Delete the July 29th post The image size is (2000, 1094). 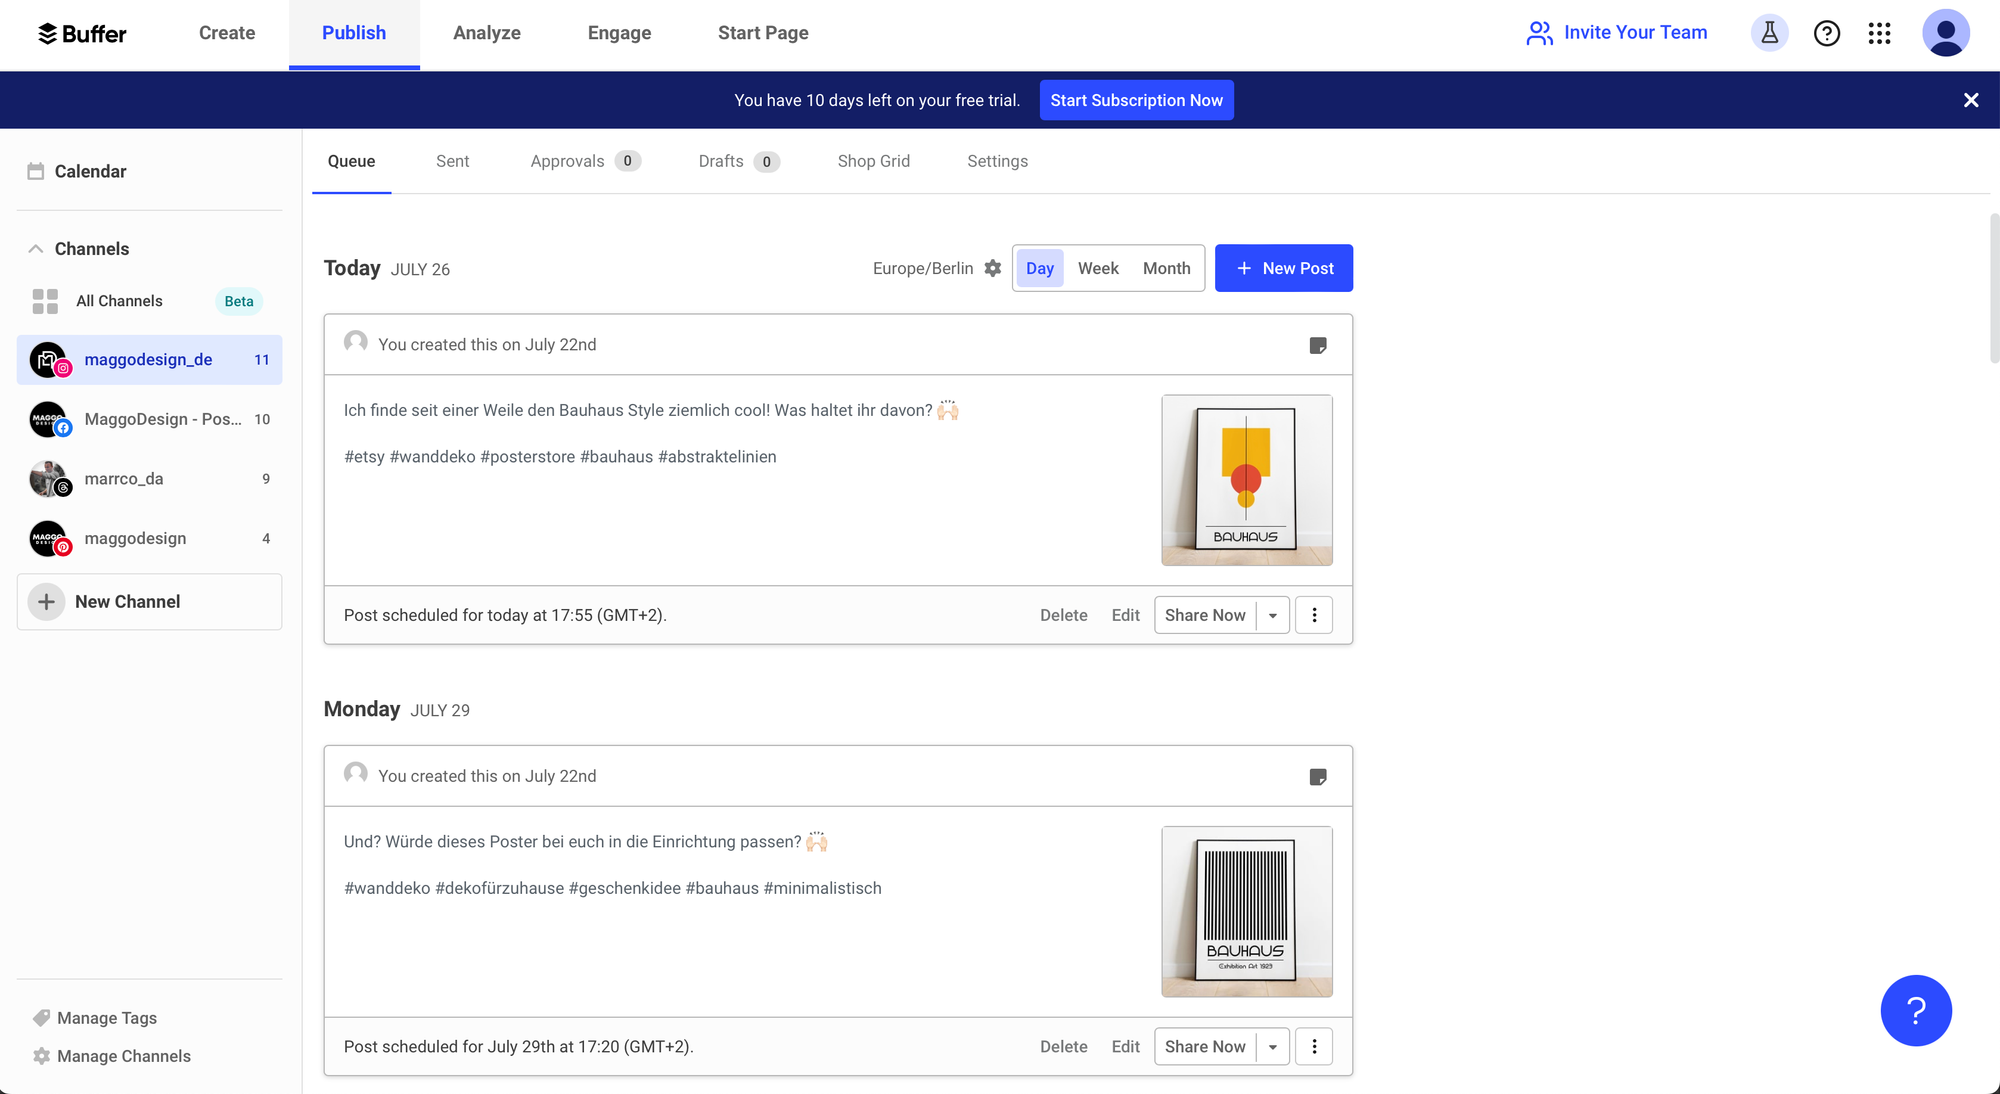click(x=1063, y=1046)
